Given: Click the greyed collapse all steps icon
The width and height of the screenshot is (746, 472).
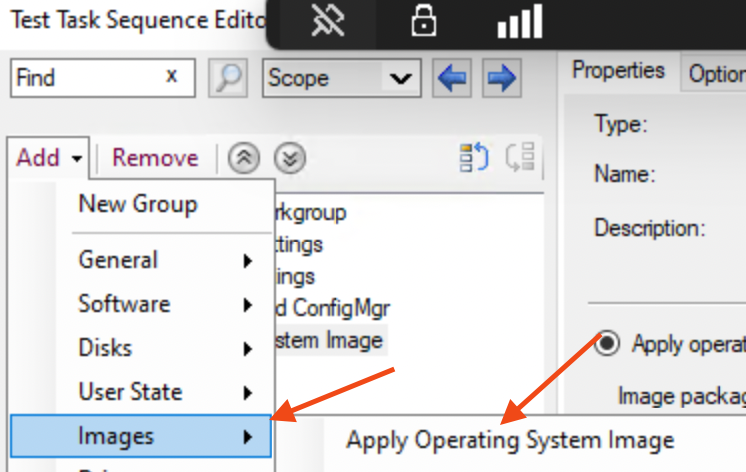Looking at the screenshot, I should (521, 157).
